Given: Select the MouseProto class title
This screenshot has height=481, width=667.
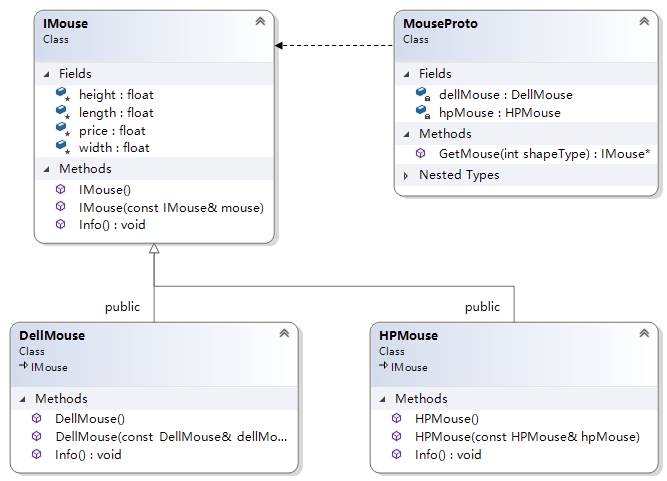Looking at the screenshot, I should tap(440, 23).
